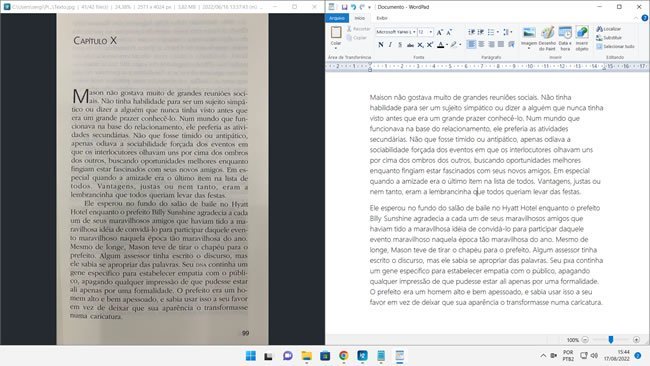This screenshot has width=650, height=366.
Task: Click the Recortar (cut) button
Action: (x=359, y=29)
